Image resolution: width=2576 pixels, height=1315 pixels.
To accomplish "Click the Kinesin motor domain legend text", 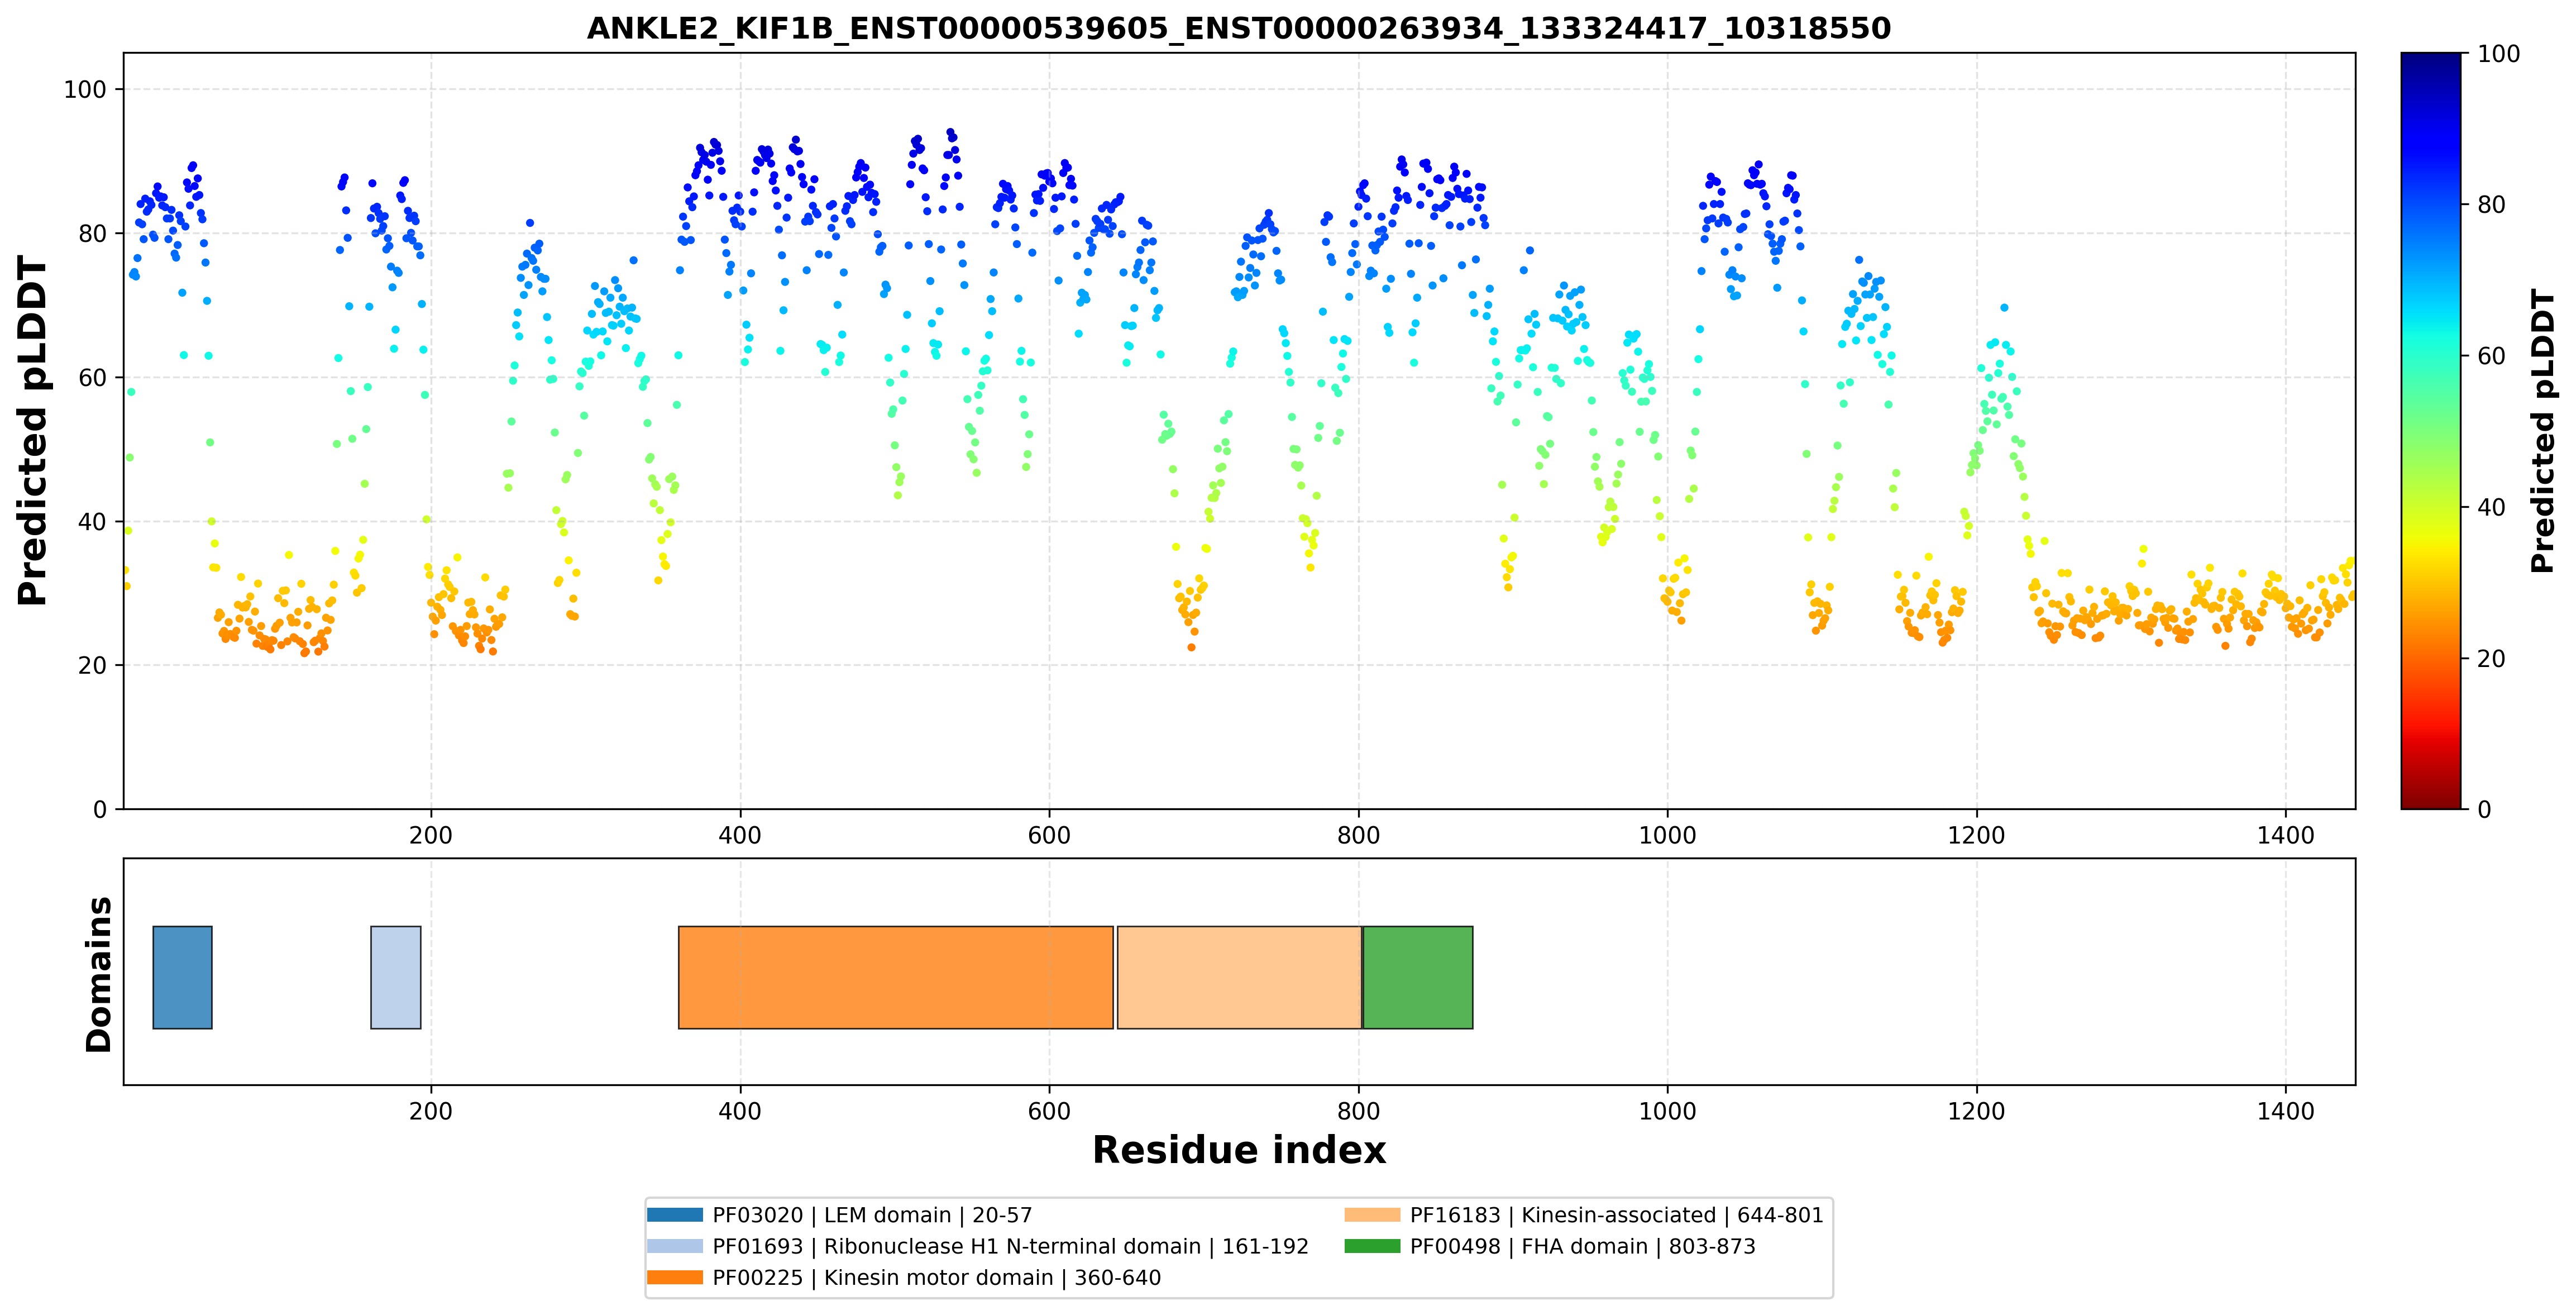I will click(937, 1278).
